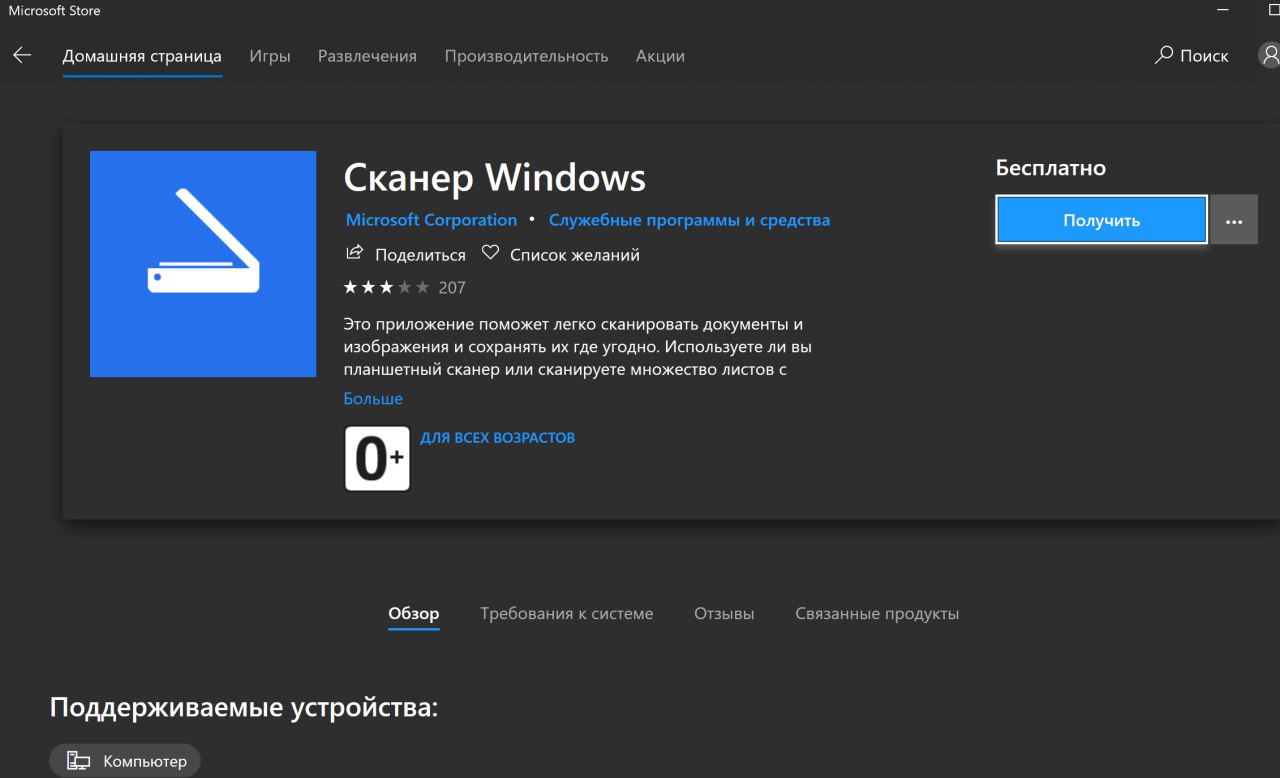Minimize the Microsoft Store window

pos(1222,11)
